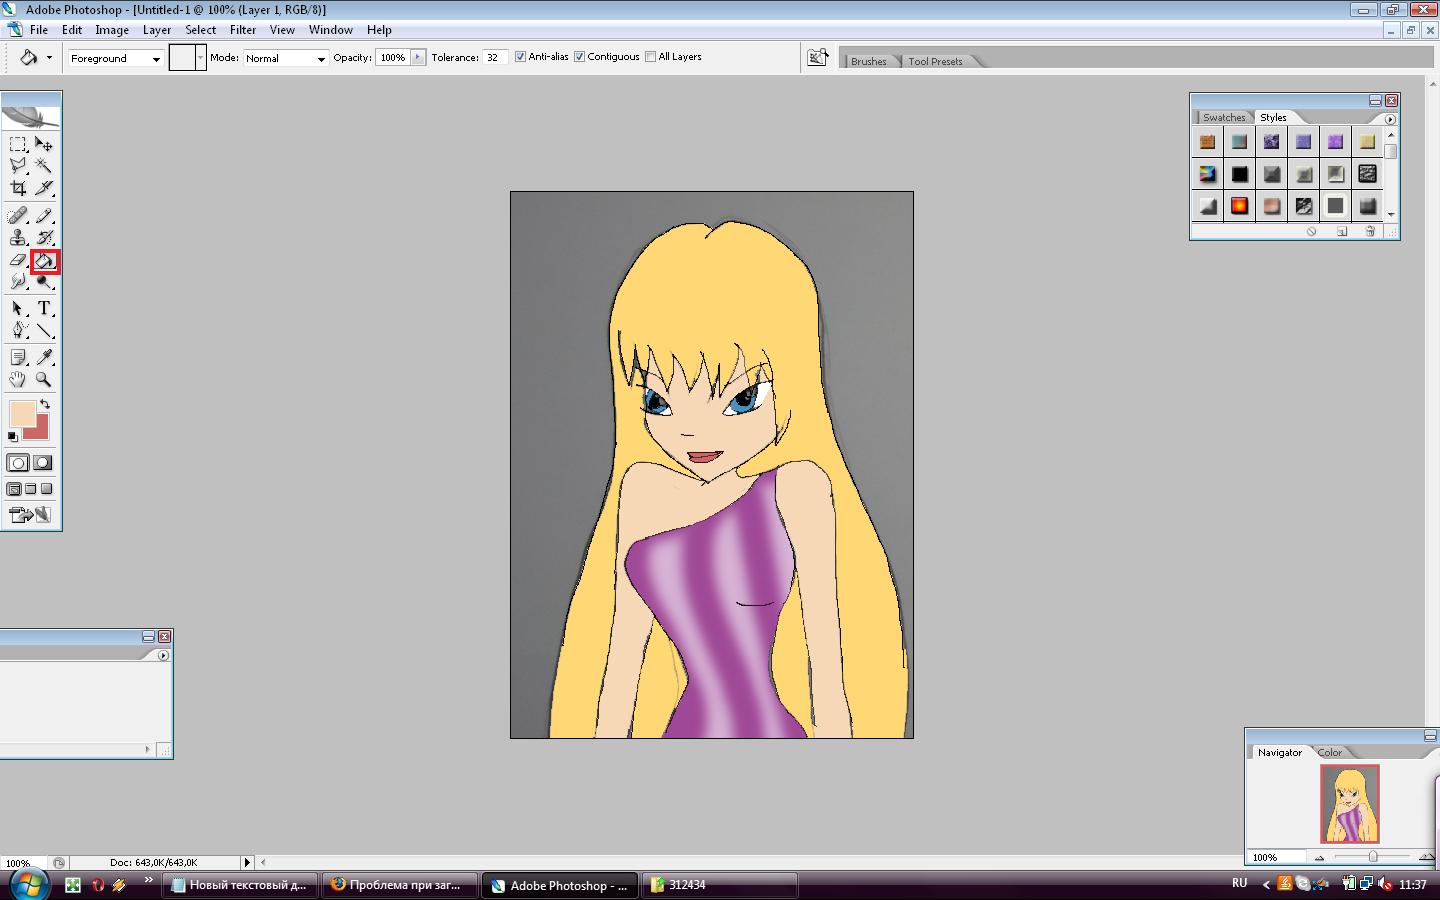Switch to the Swatches tab
The height and width of the screenshot is (900, 1440).
pos(1224,118)
